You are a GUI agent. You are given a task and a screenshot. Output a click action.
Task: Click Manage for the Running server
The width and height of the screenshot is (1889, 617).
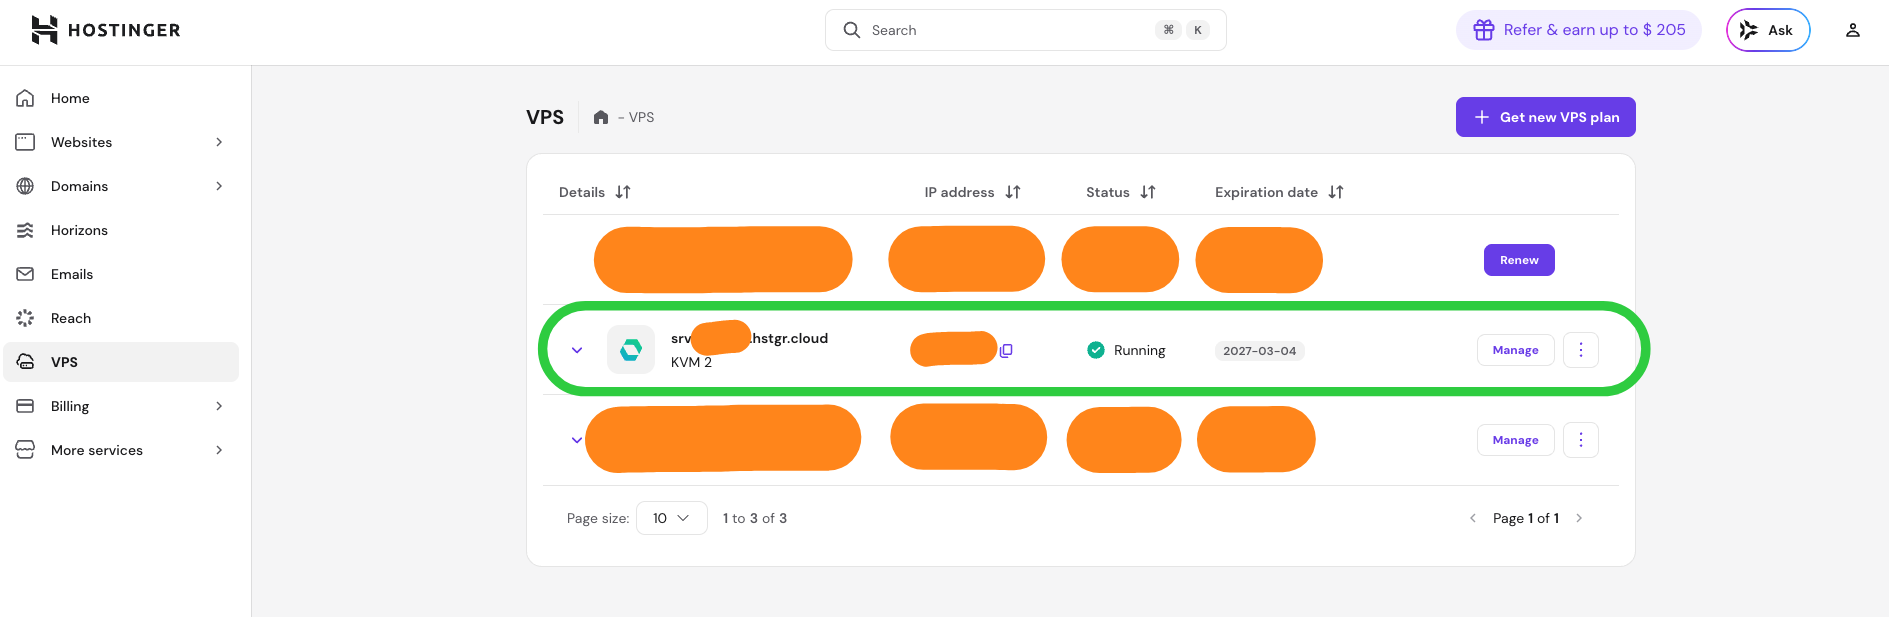(x=1516, y=350)
